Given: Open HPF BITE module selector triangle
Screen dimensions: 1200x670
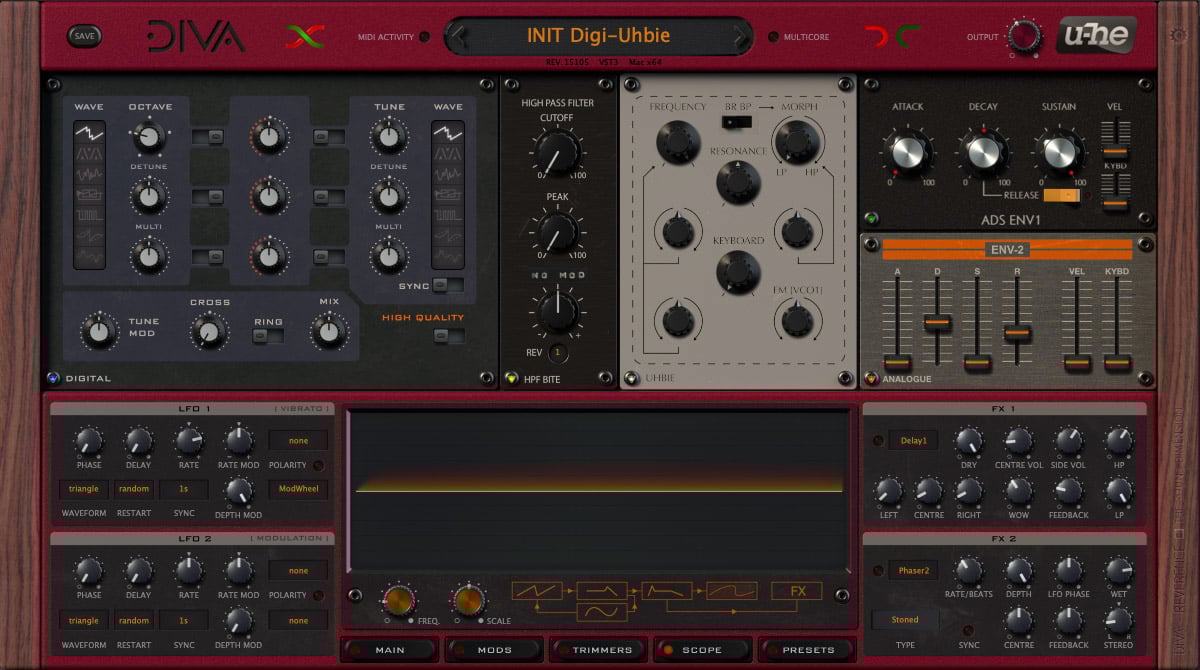Looking at the screenshot, I should [x=511, y=378].
